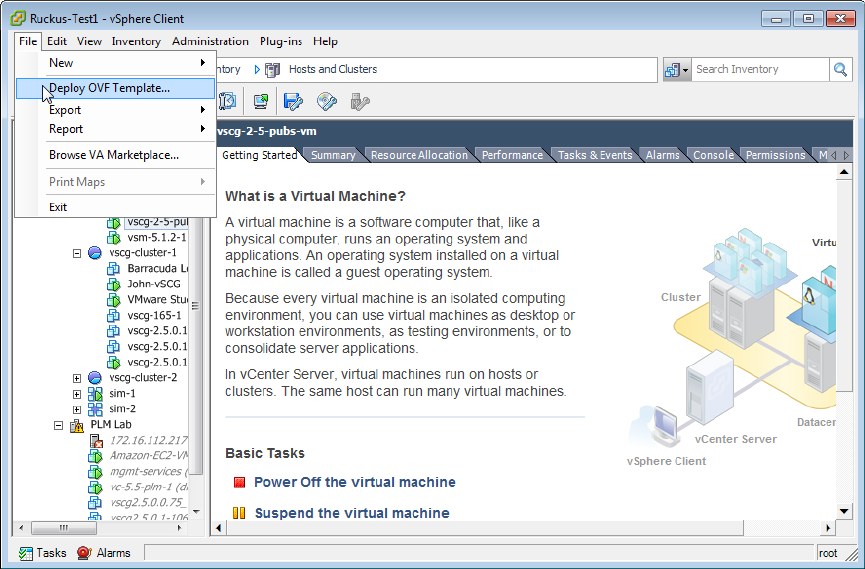Viewport: 865px width, 569px height.
Task: Click Power Off the virtual machine link
Action: (x=355, y=482)
